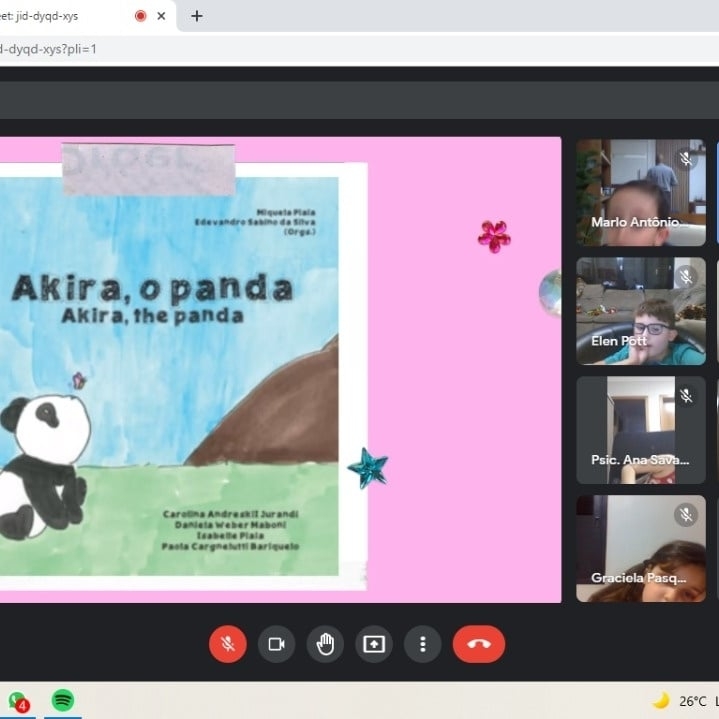The width and height of the screenshot is (719, 719).
Task: Select Marlo Antônio's video tile
Action: 640,192
